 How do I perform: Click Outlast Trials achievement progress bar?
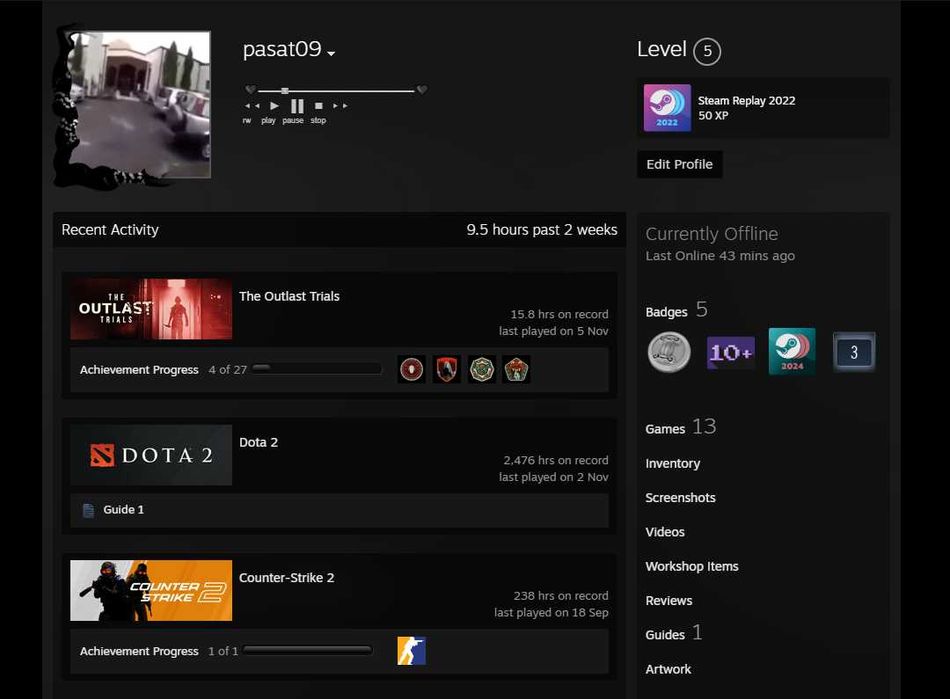click(317, 368)
